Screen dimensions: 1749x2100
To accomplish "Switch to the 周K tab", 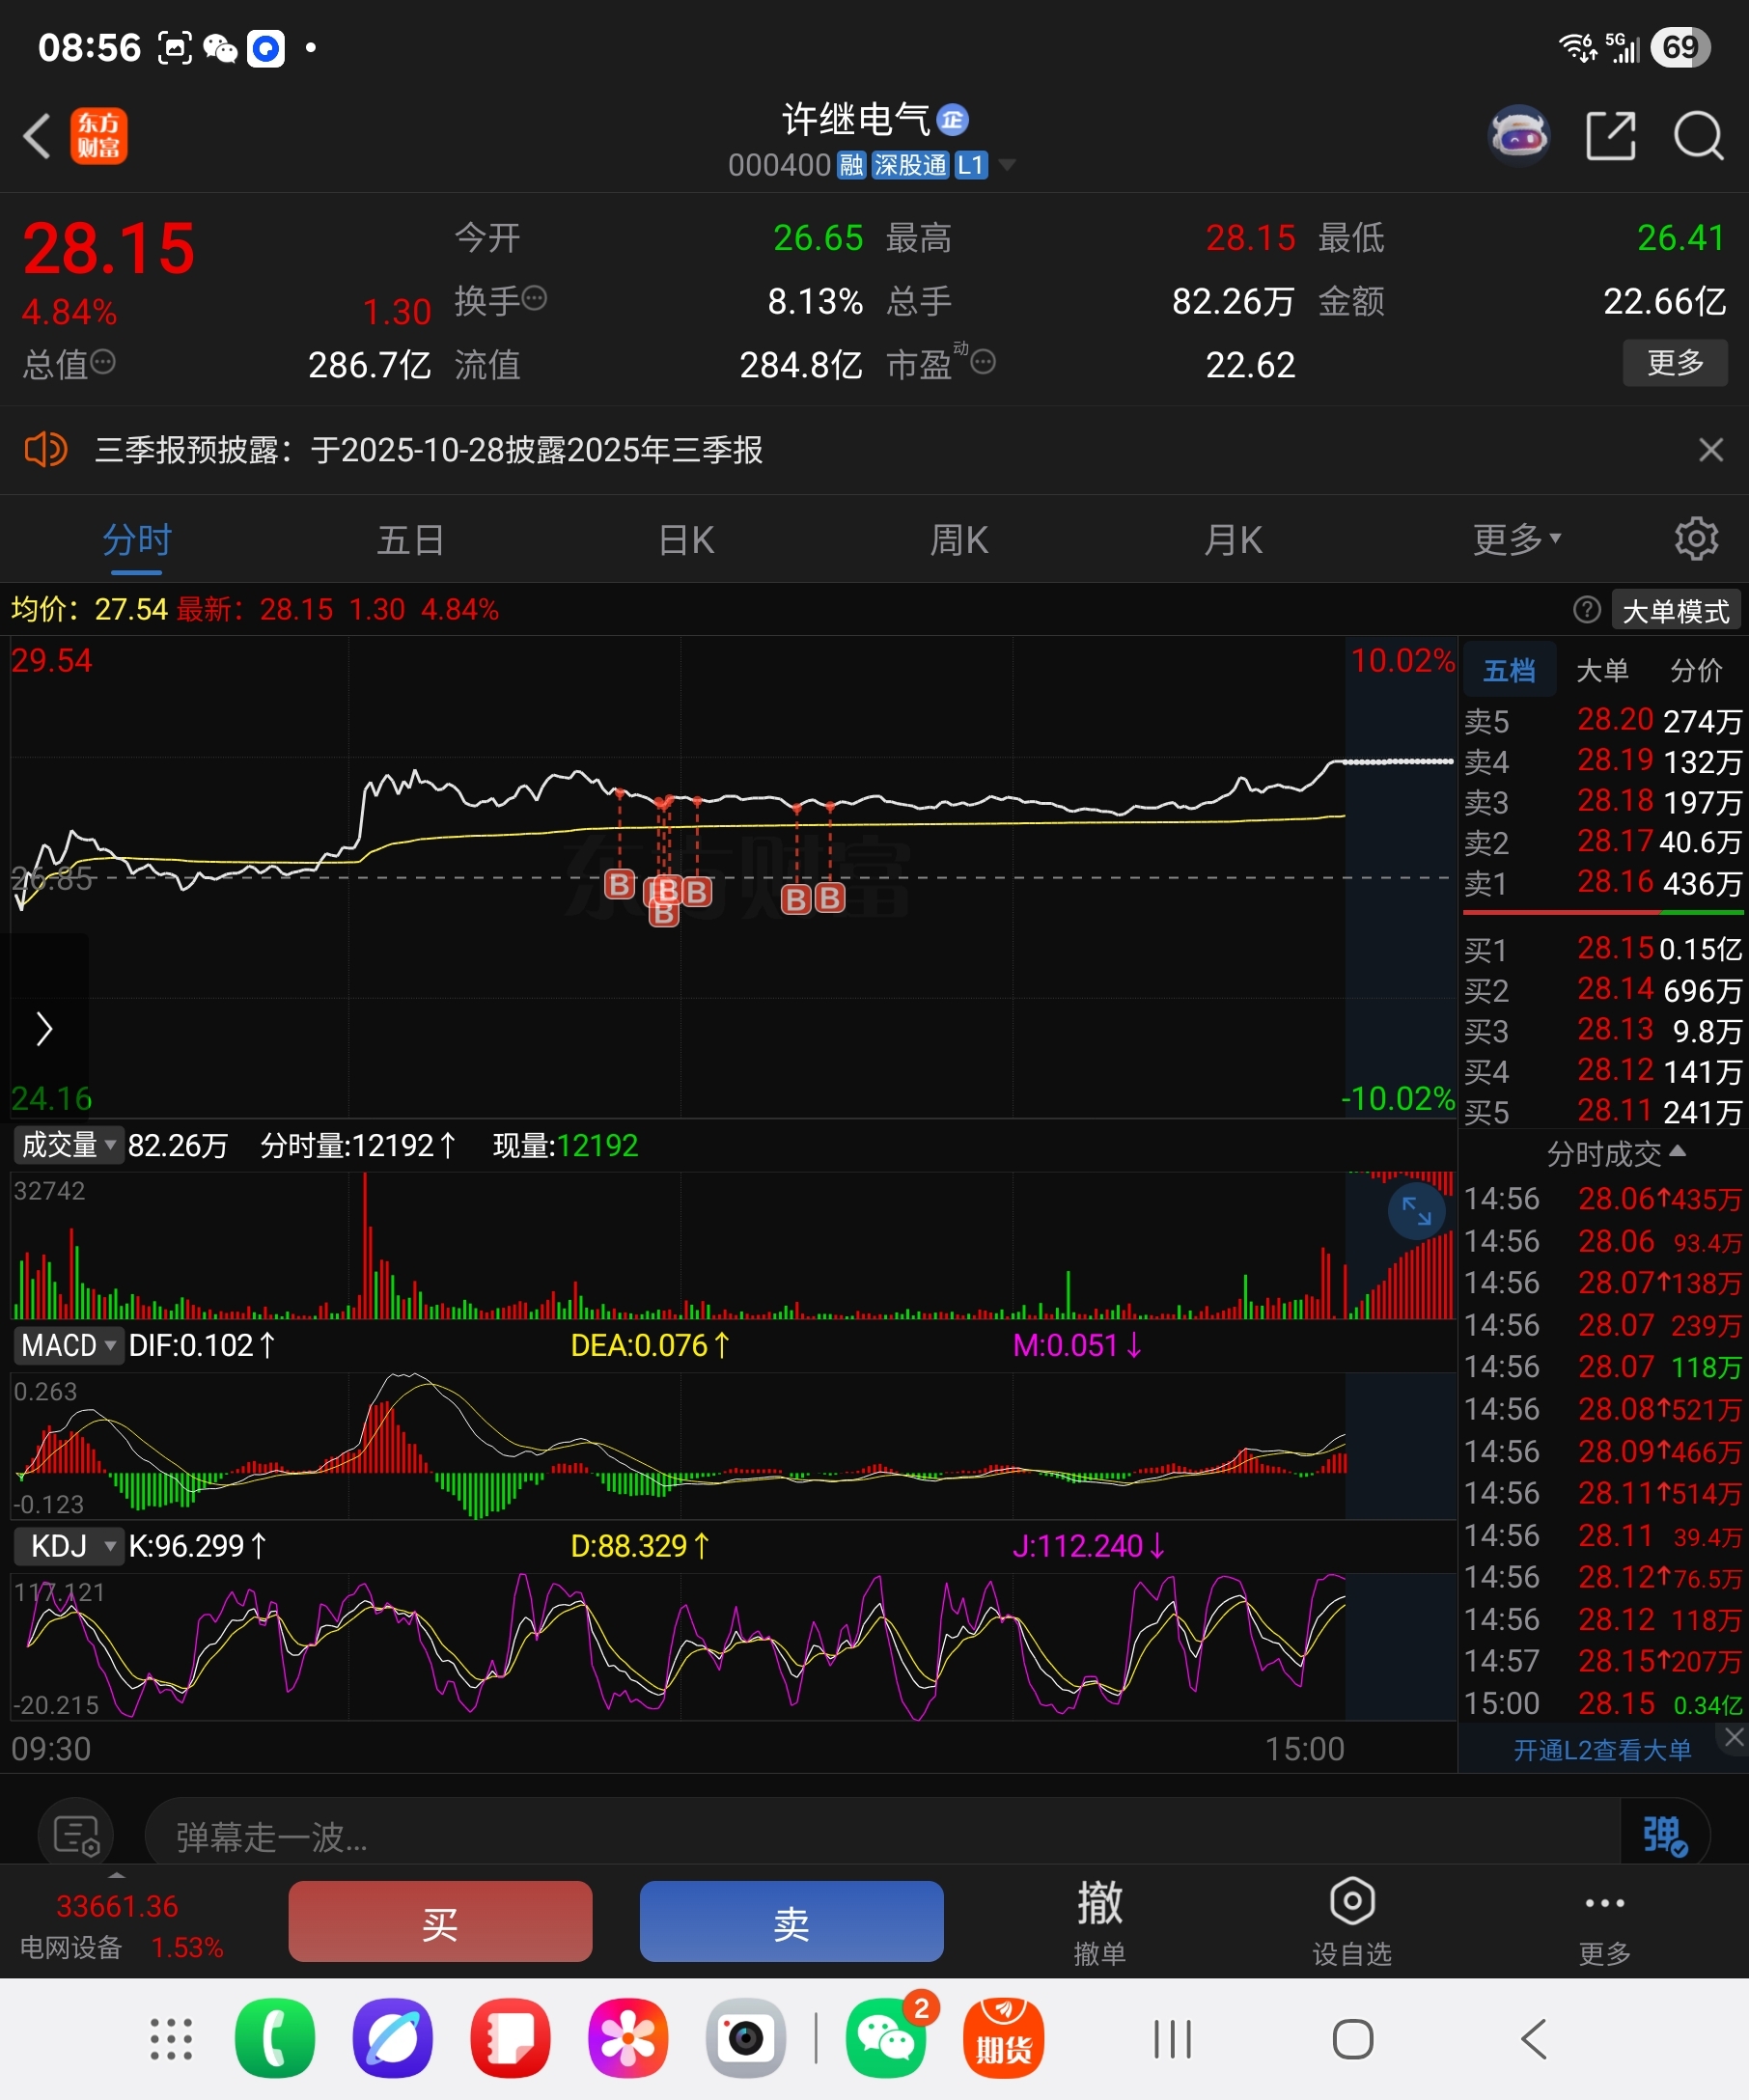I will [959, 540].
